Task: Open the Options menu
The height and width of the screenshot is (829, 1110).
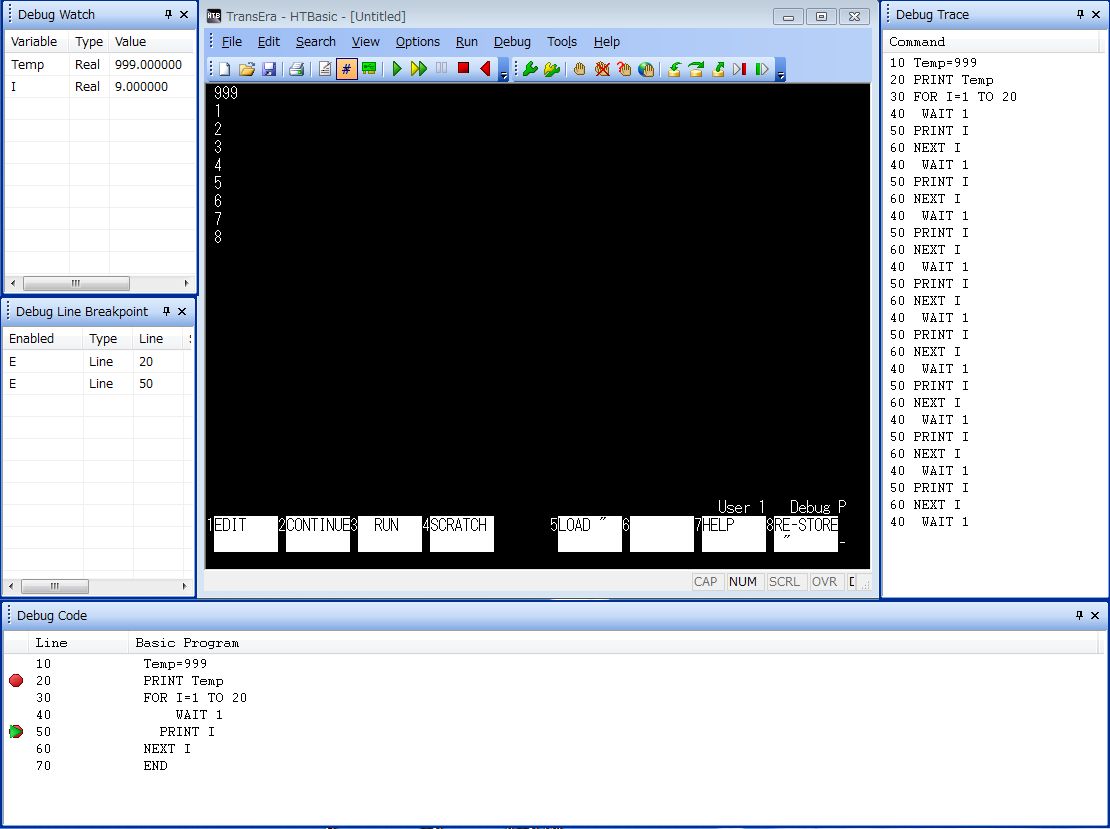Action: 418,42
